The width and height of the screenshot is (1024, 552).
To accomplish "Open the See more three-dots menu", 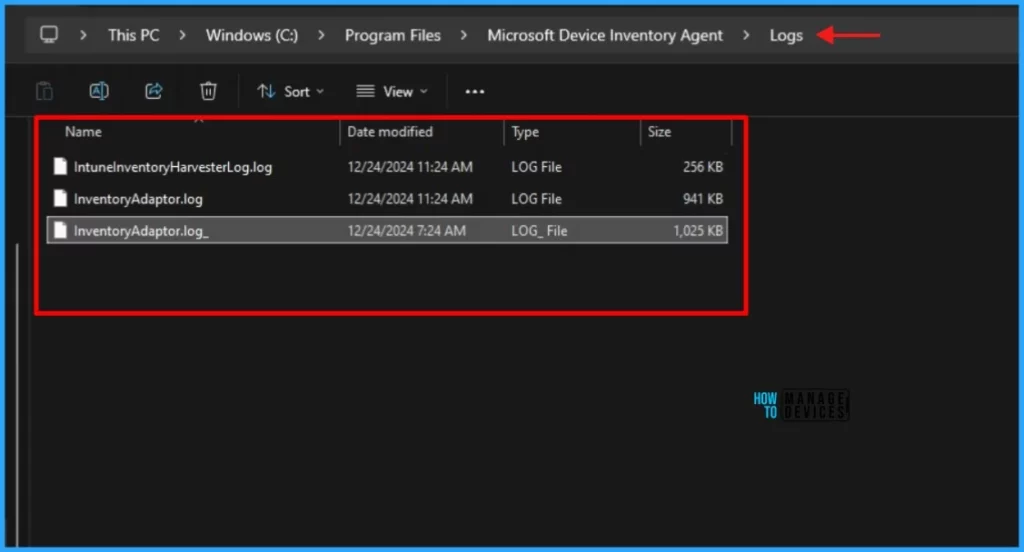I will tap(475, 91).
